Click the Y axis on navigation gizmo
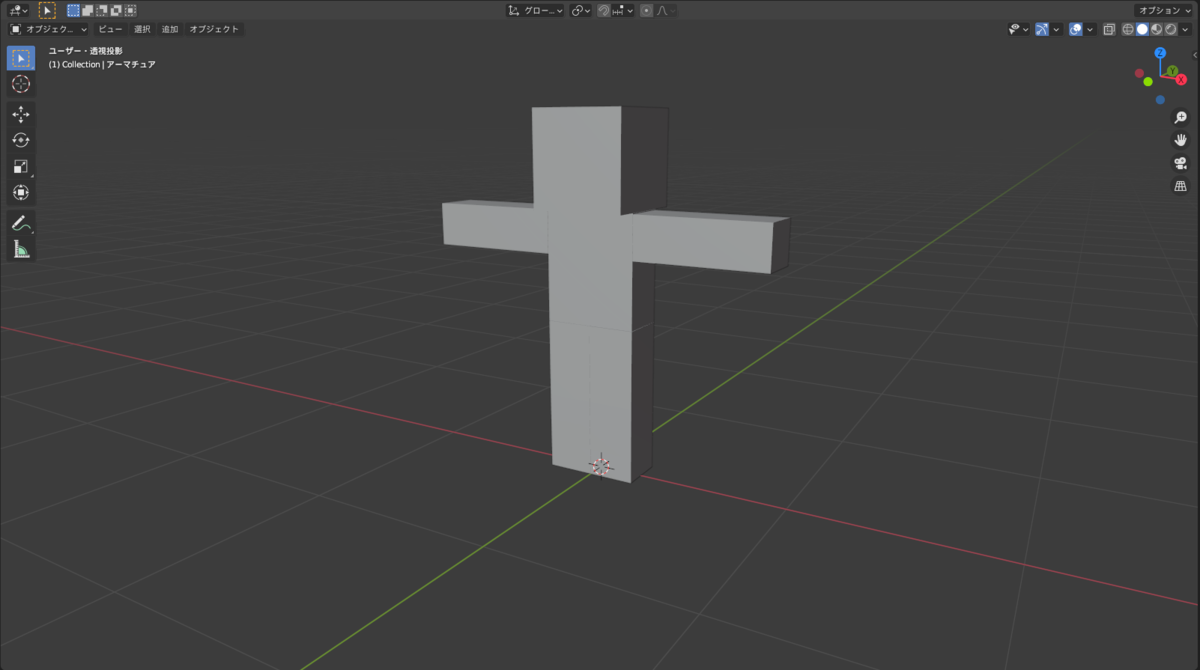Screen dimensions: 1200x670 [1172, 71]
